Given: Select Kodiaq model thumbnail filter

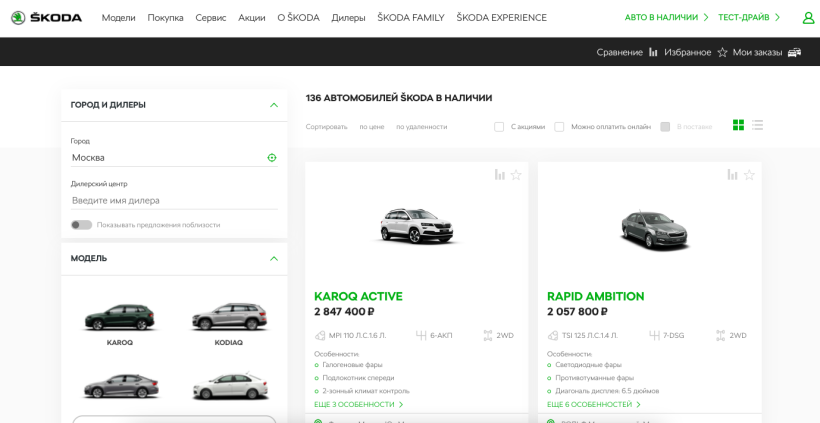Looking at the screenshot, I should [x=229, y=324].
